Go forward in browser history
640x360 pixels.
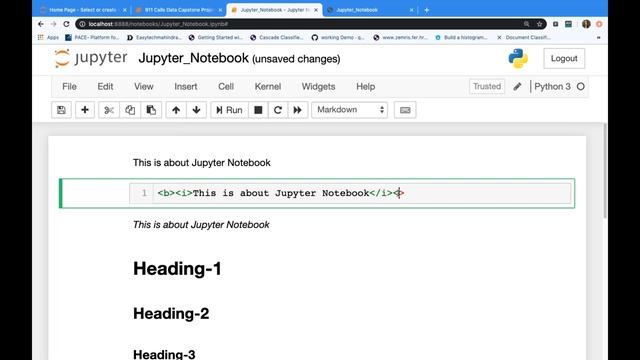[53, 24]
